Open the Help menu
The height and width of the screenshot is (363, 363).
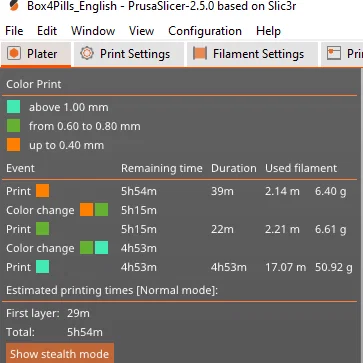coord(268,31)
